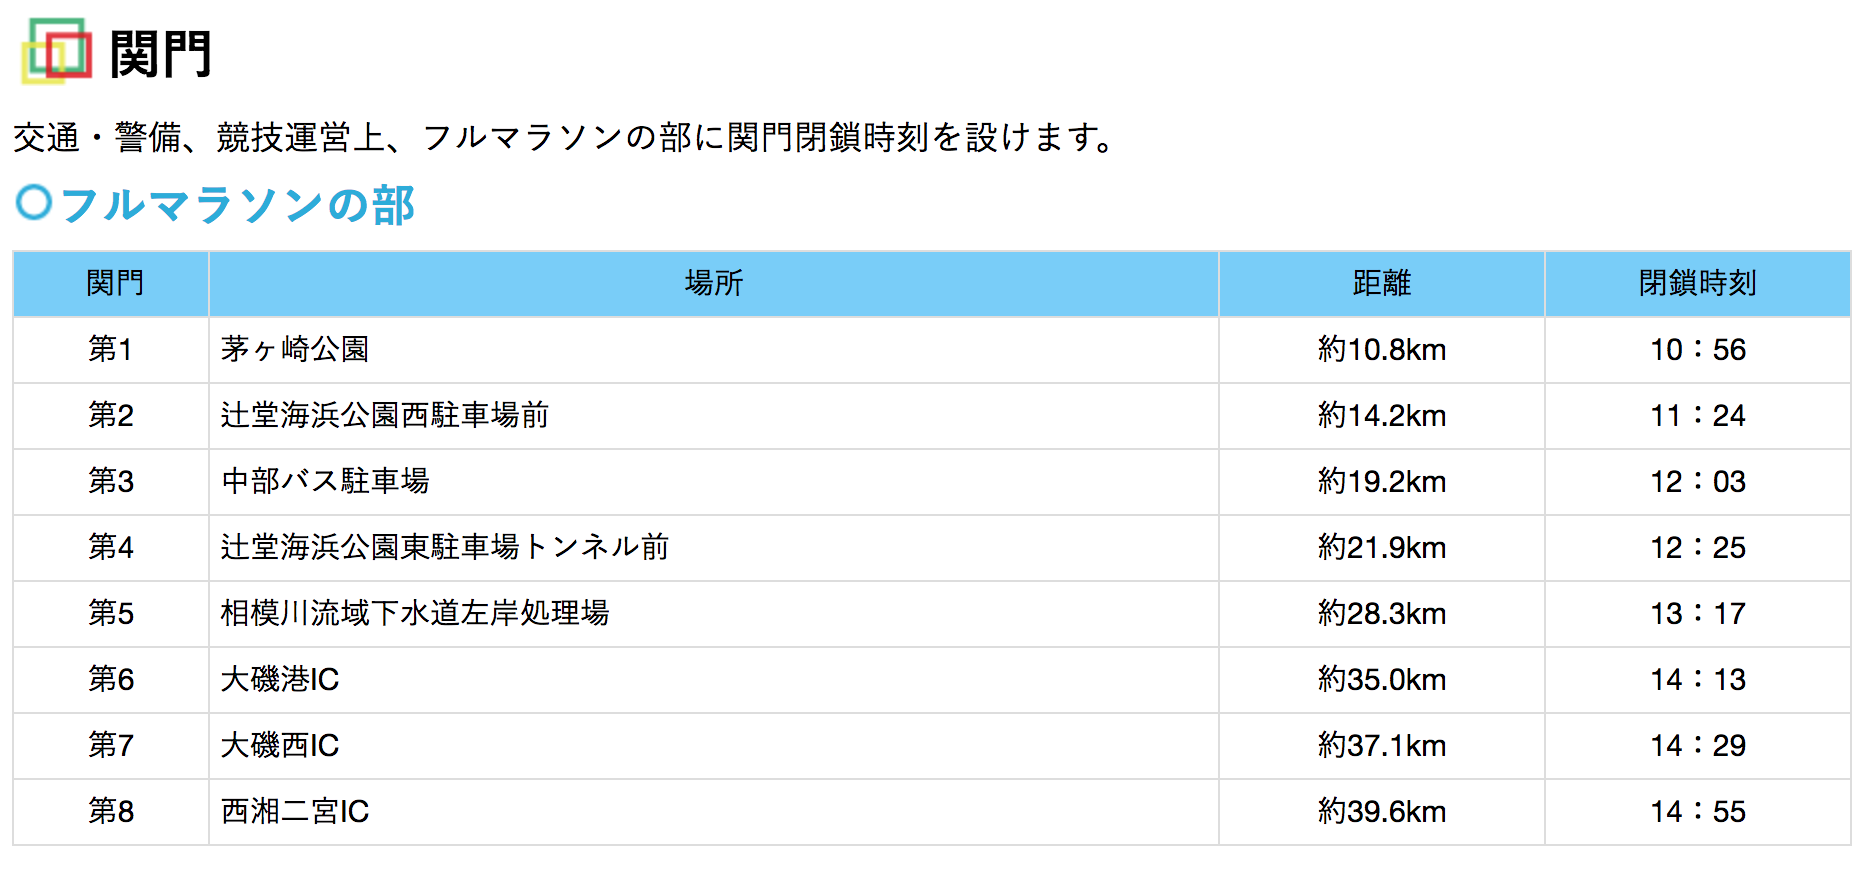Click the 約10.8km distance cell
The height and width of the screenshot is (882, 1866).
click(x=1381, y=349)
